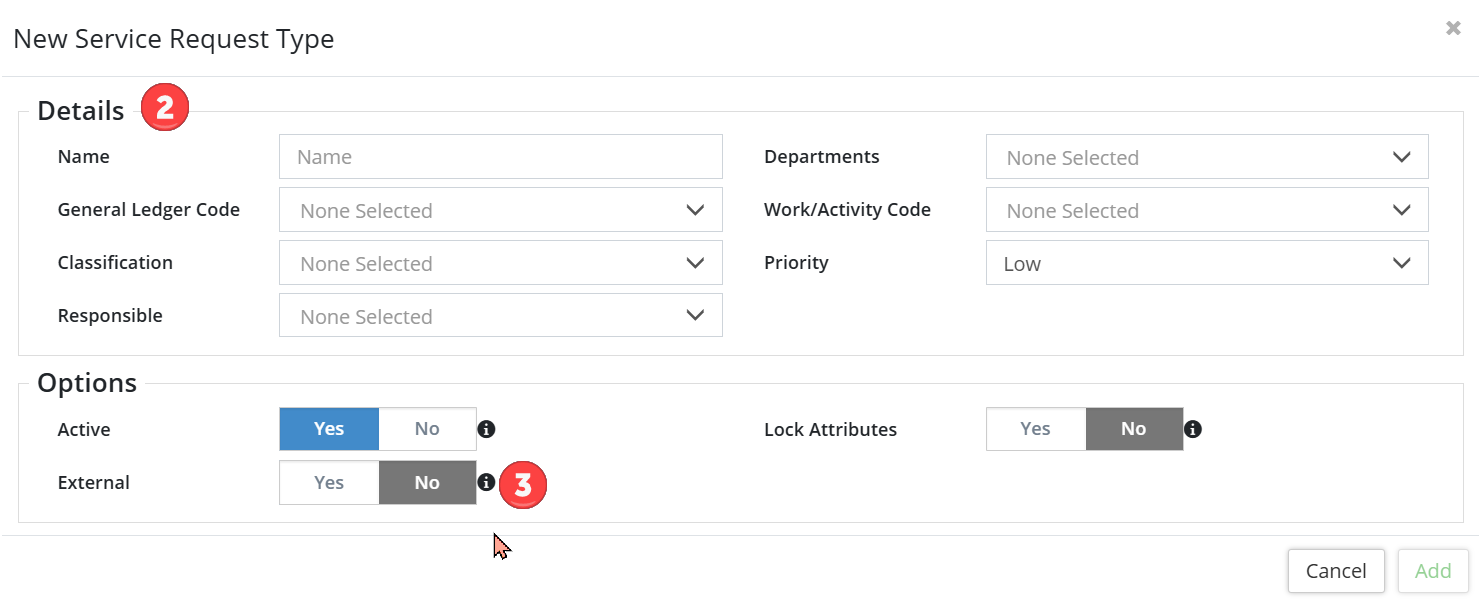
Task: Close the New Service Request Type dialog
Action: click(x=1453, y=29)
